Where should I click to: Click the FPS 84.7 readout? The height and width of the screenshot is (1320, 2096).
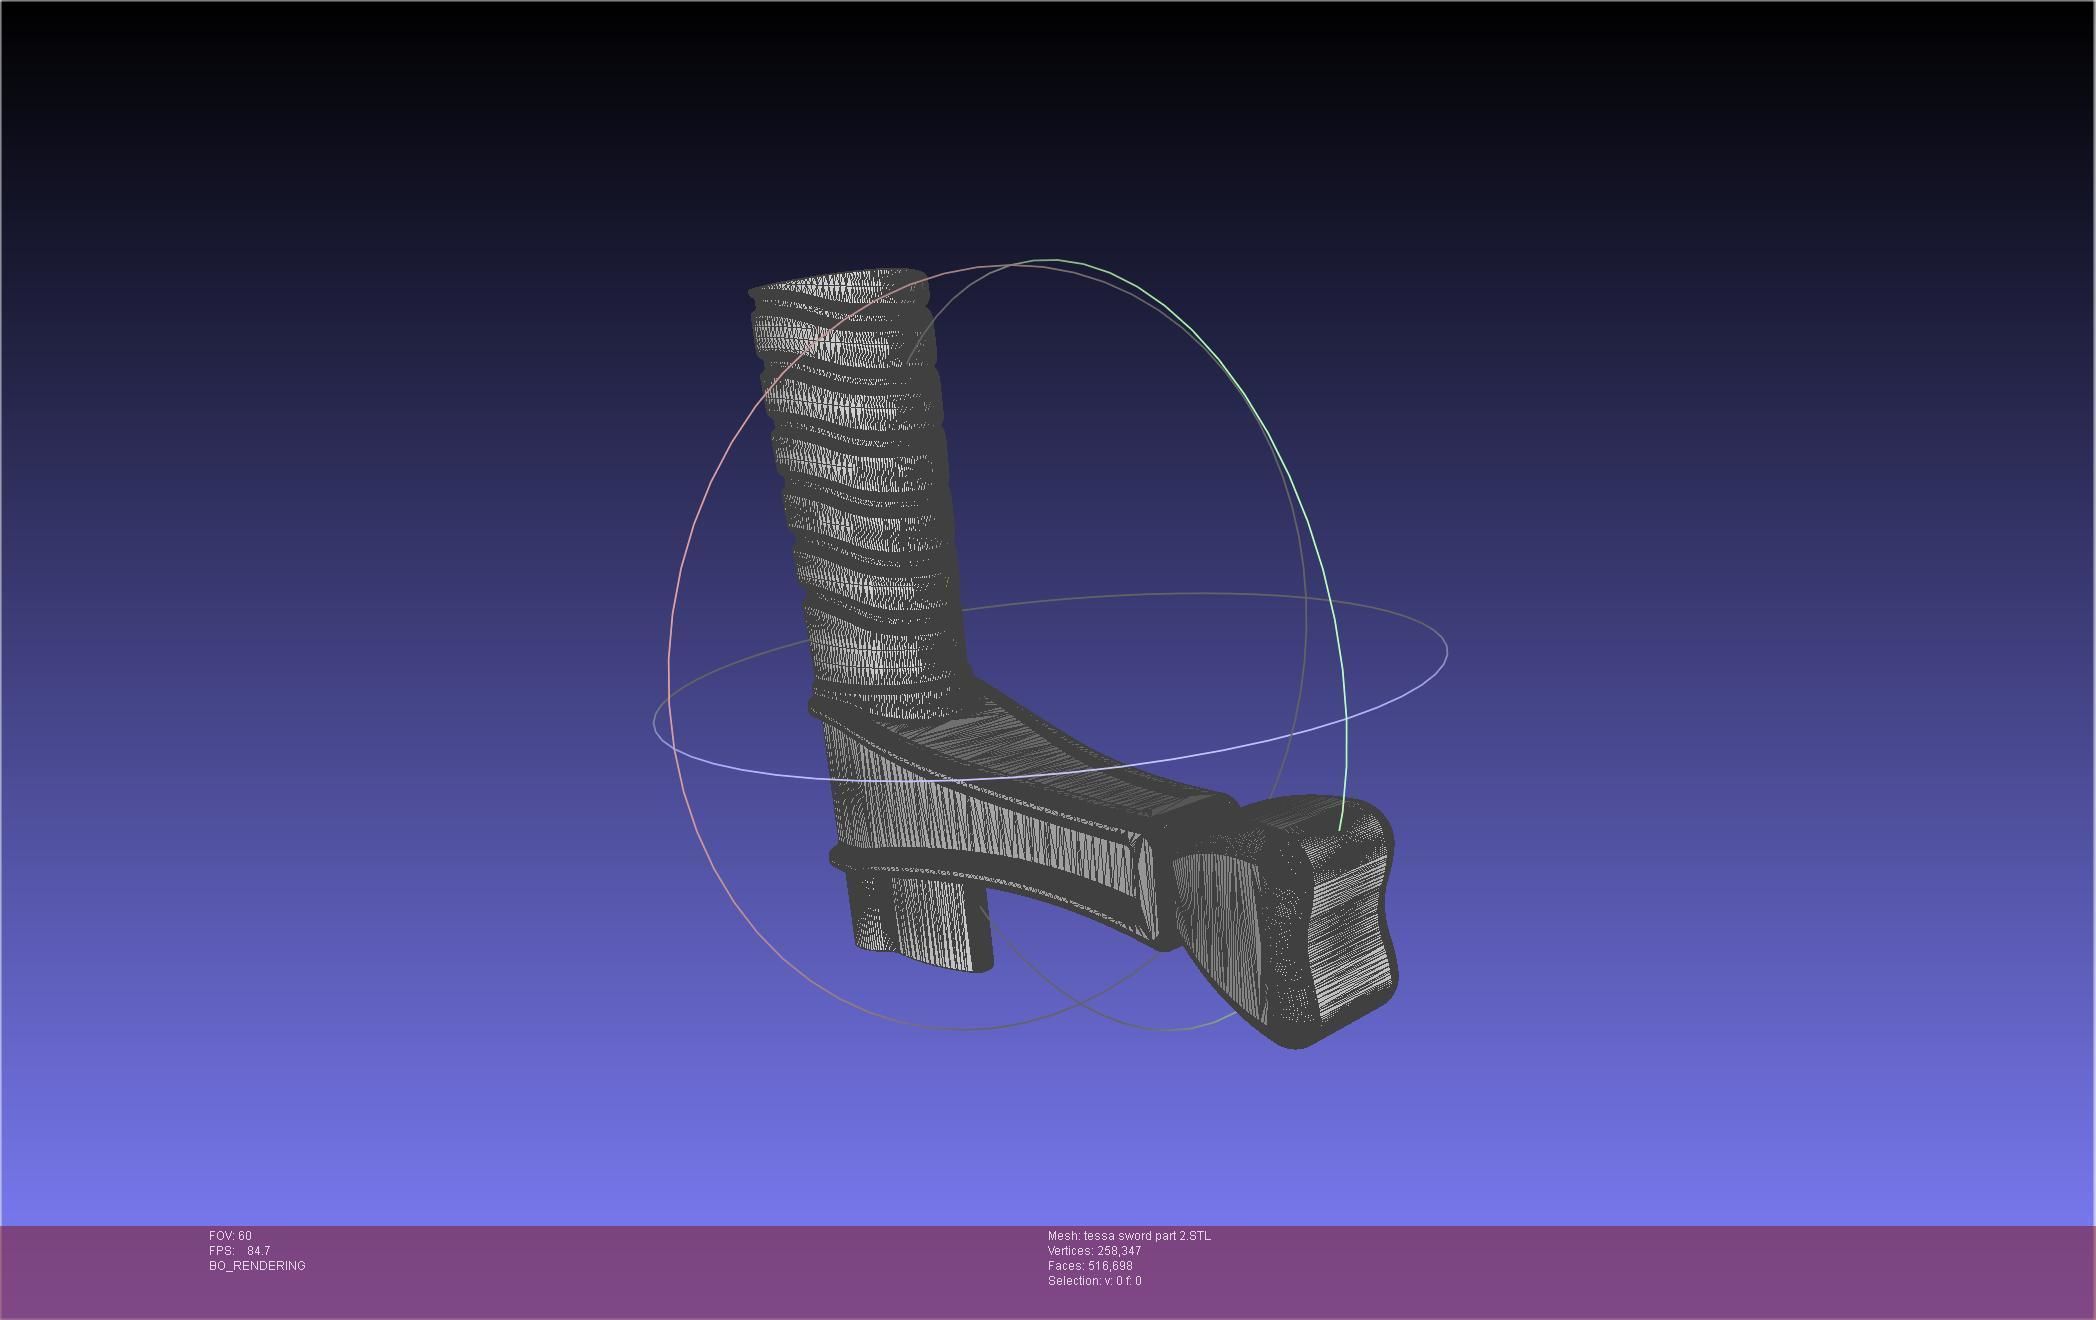point(240,1251)
